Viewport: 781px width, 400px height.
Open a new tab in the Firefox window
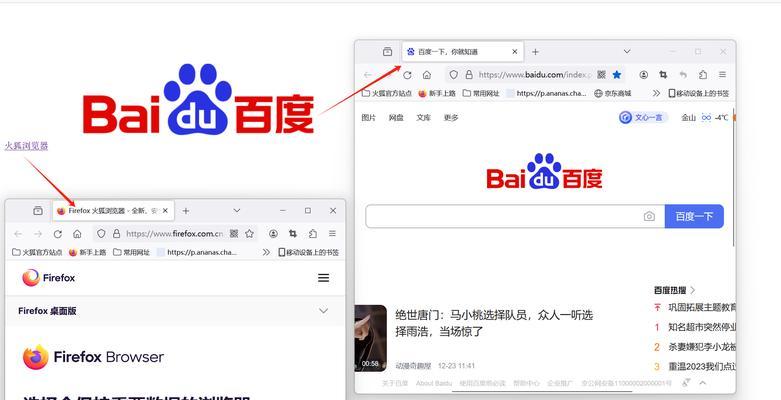[x=186, y=211]
